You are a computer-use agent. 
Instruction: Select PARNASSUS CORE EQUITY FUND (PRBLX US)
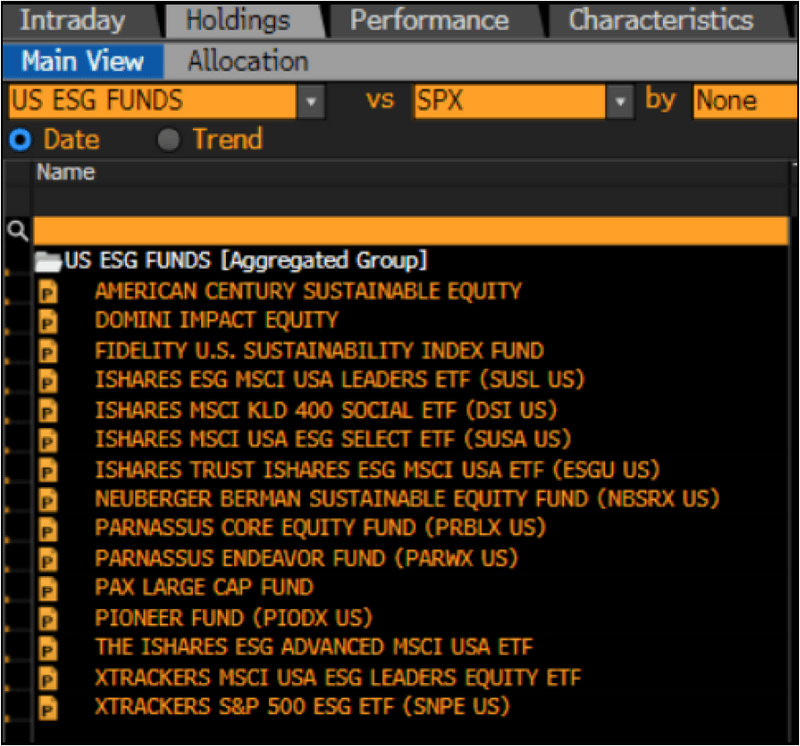coord(320,528)
